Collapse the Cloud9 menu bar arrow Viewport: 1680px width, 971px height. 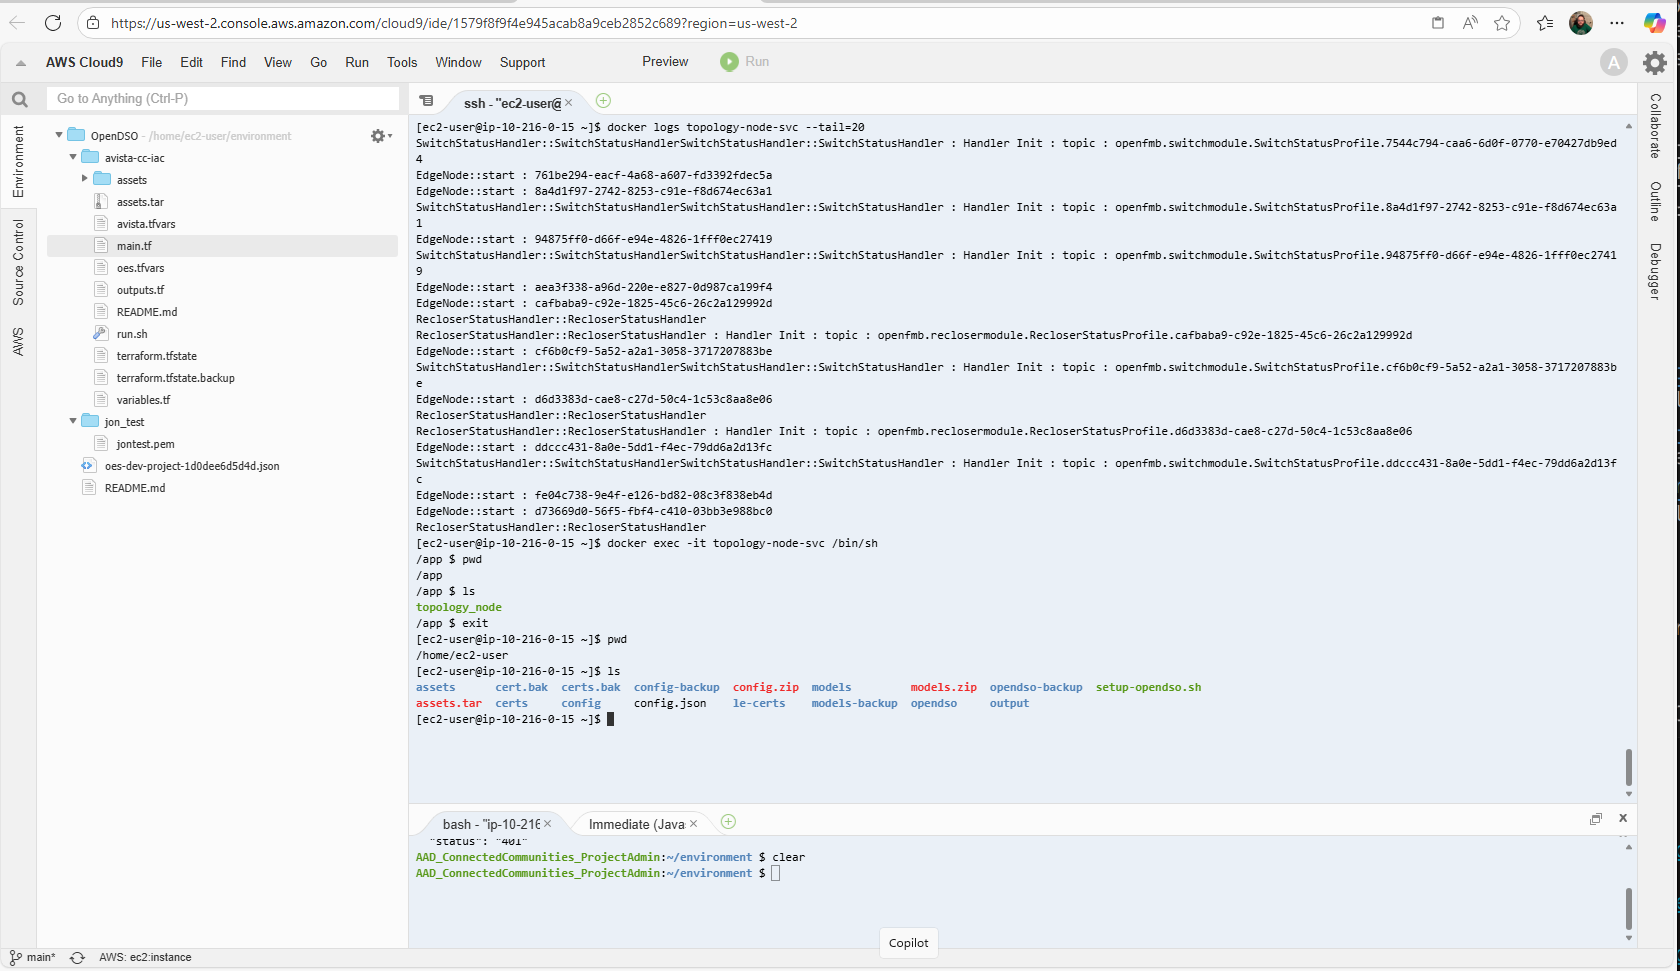tap(21, 63)
